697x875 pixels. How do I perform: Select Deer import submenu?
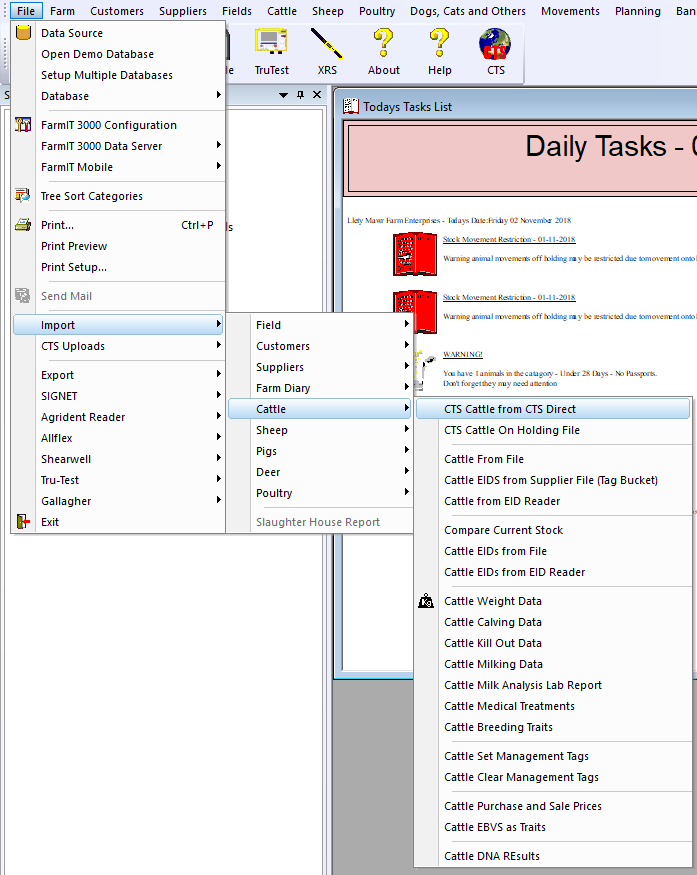coord(319,472)
